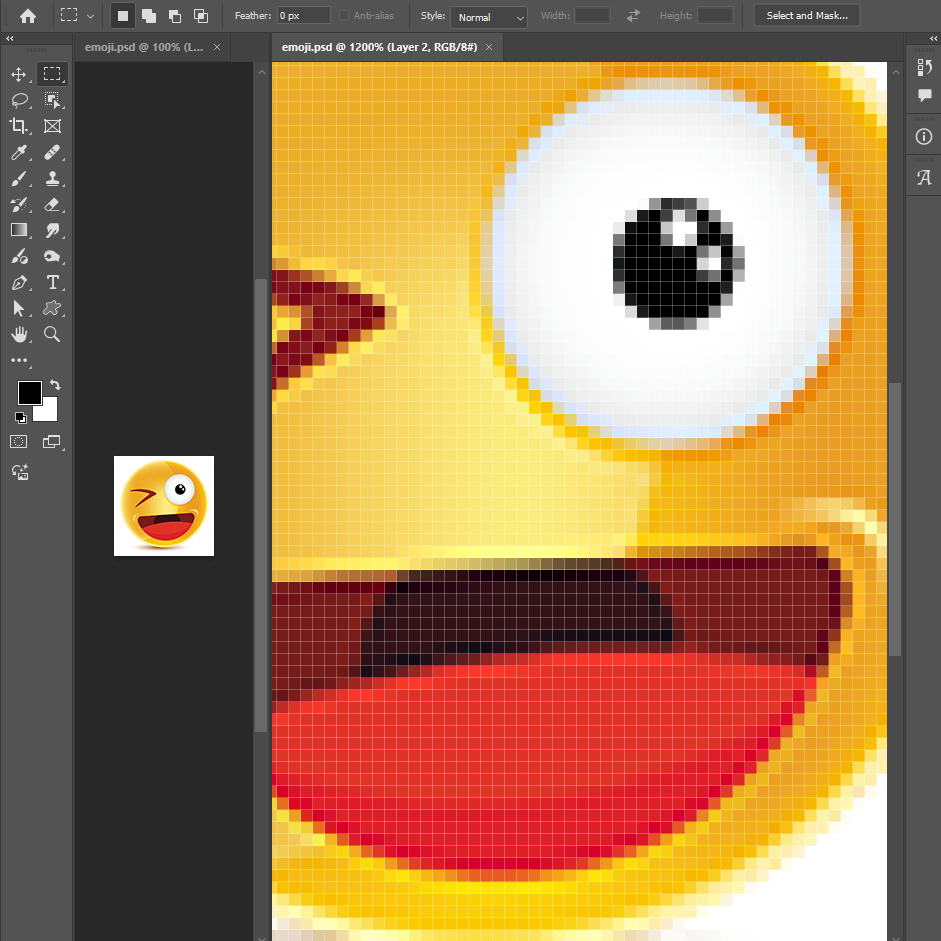Click scroll-up arrow of 100% document
The image size is (941, 941).
[262, 72]
